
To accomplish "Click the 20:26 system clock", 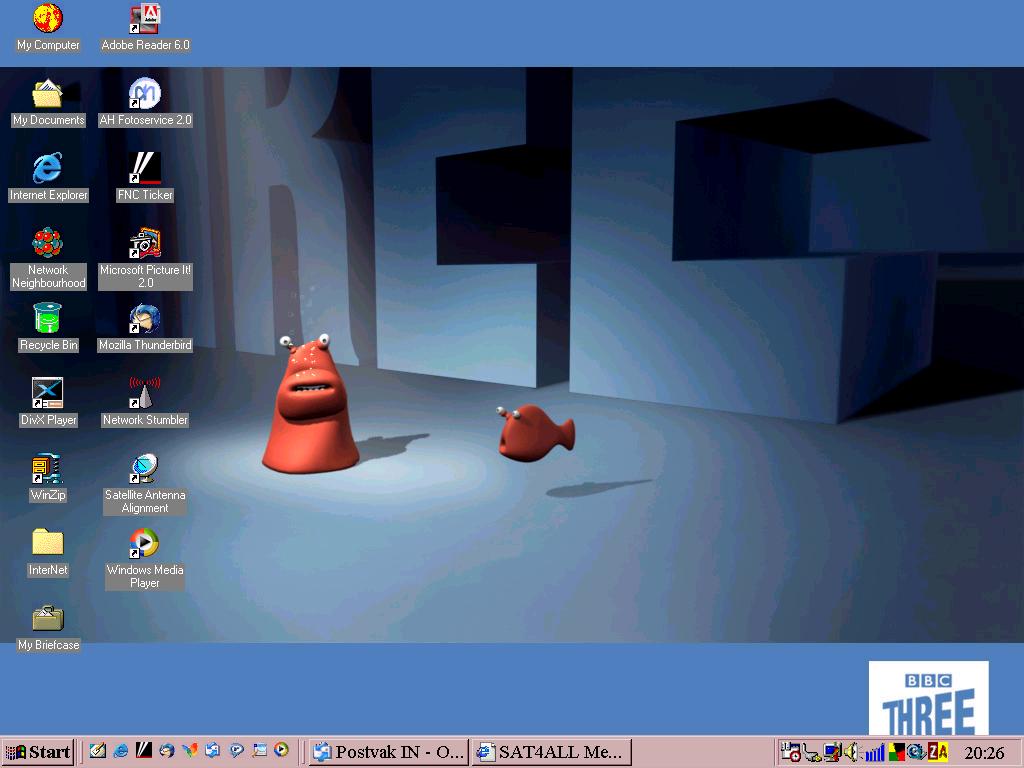I will 984,753.
